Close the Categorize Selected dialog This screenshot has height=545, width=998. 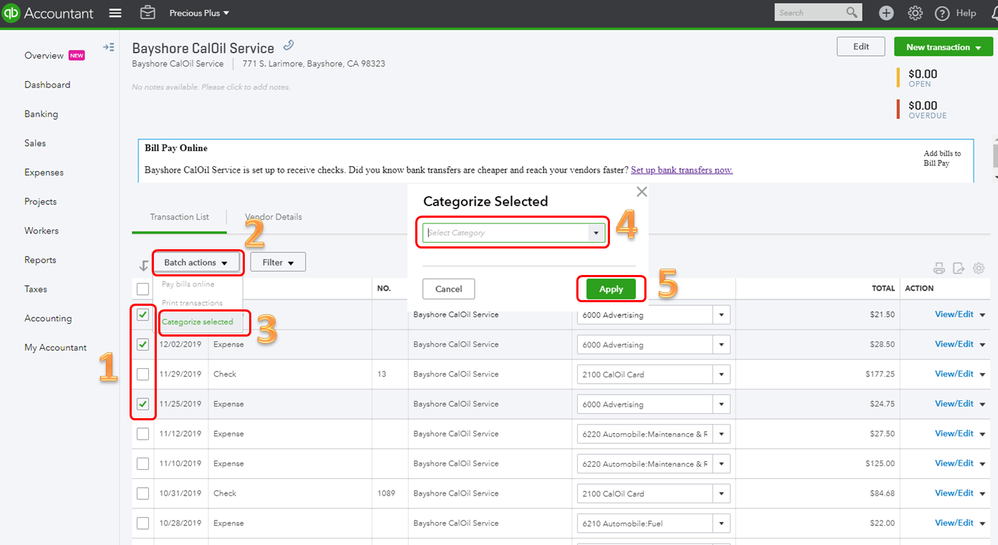tap(642, 192)
